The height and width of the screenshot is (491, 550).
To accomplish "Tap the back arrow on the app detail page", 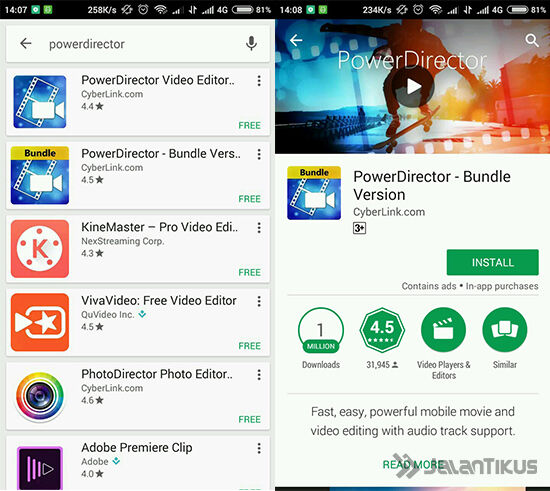I will (296, 40).
